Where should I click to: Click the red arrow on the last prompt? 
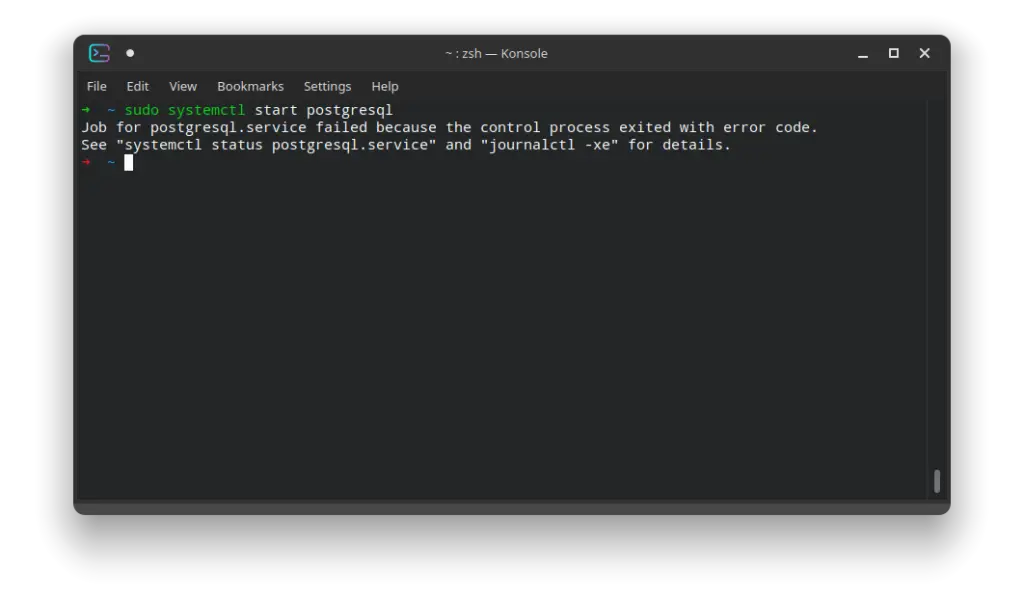click(85, 162)
